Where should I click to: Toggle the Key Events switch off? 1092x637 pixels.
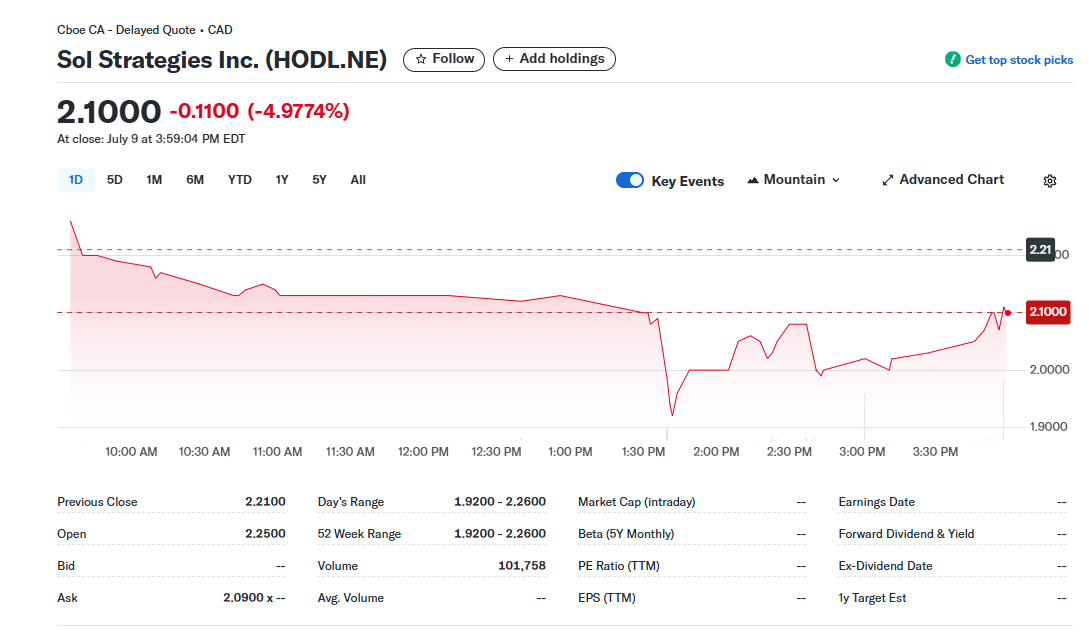pyautogui.click(x=630, y=180)
